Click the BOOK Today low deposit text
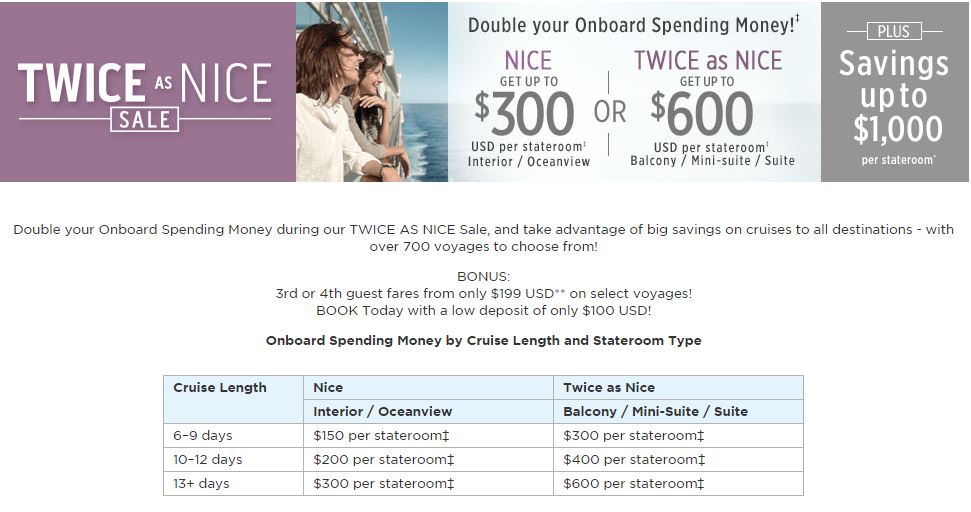Screen dimensions: 971x512 [x=484, y=311]
